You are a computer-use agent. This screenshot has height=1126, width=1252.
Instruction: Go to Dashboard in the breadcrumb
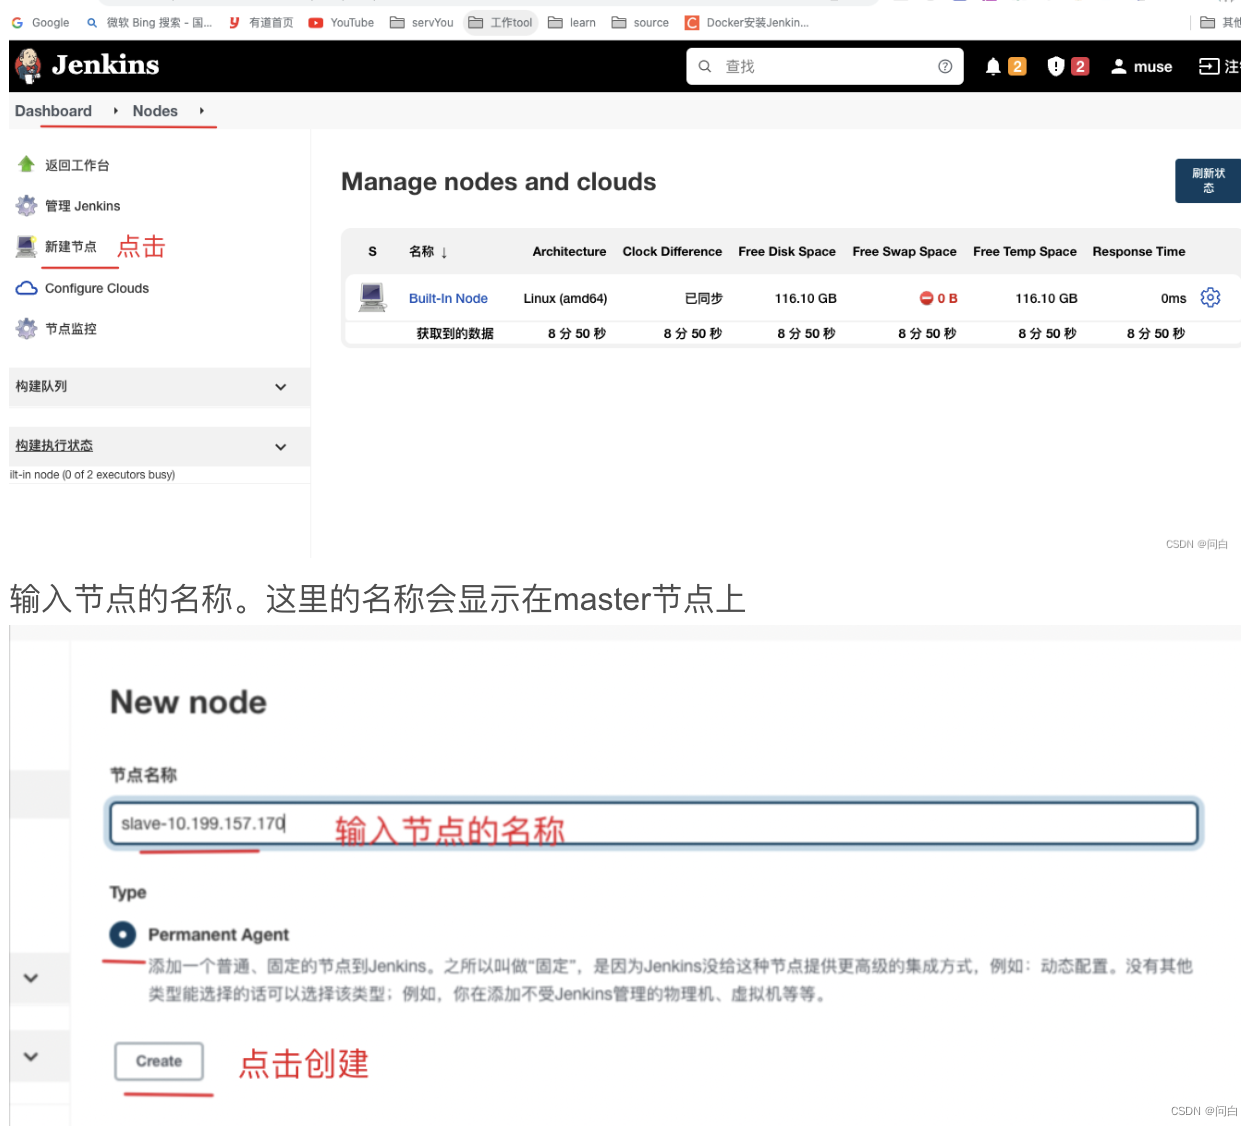point(53,111)
